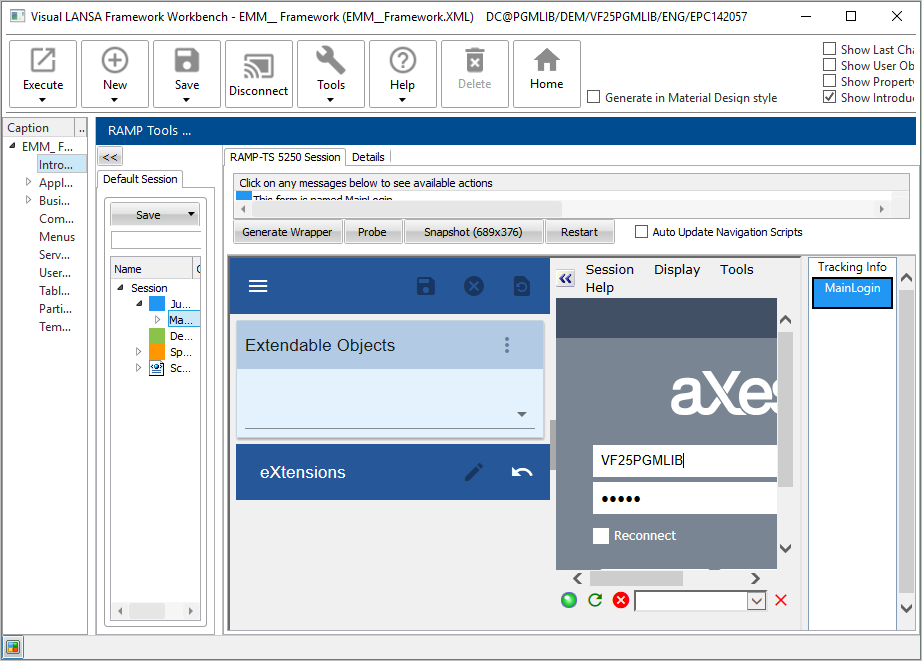
Task: Enable Generate in Material Design style
Action: pos(594,98)
